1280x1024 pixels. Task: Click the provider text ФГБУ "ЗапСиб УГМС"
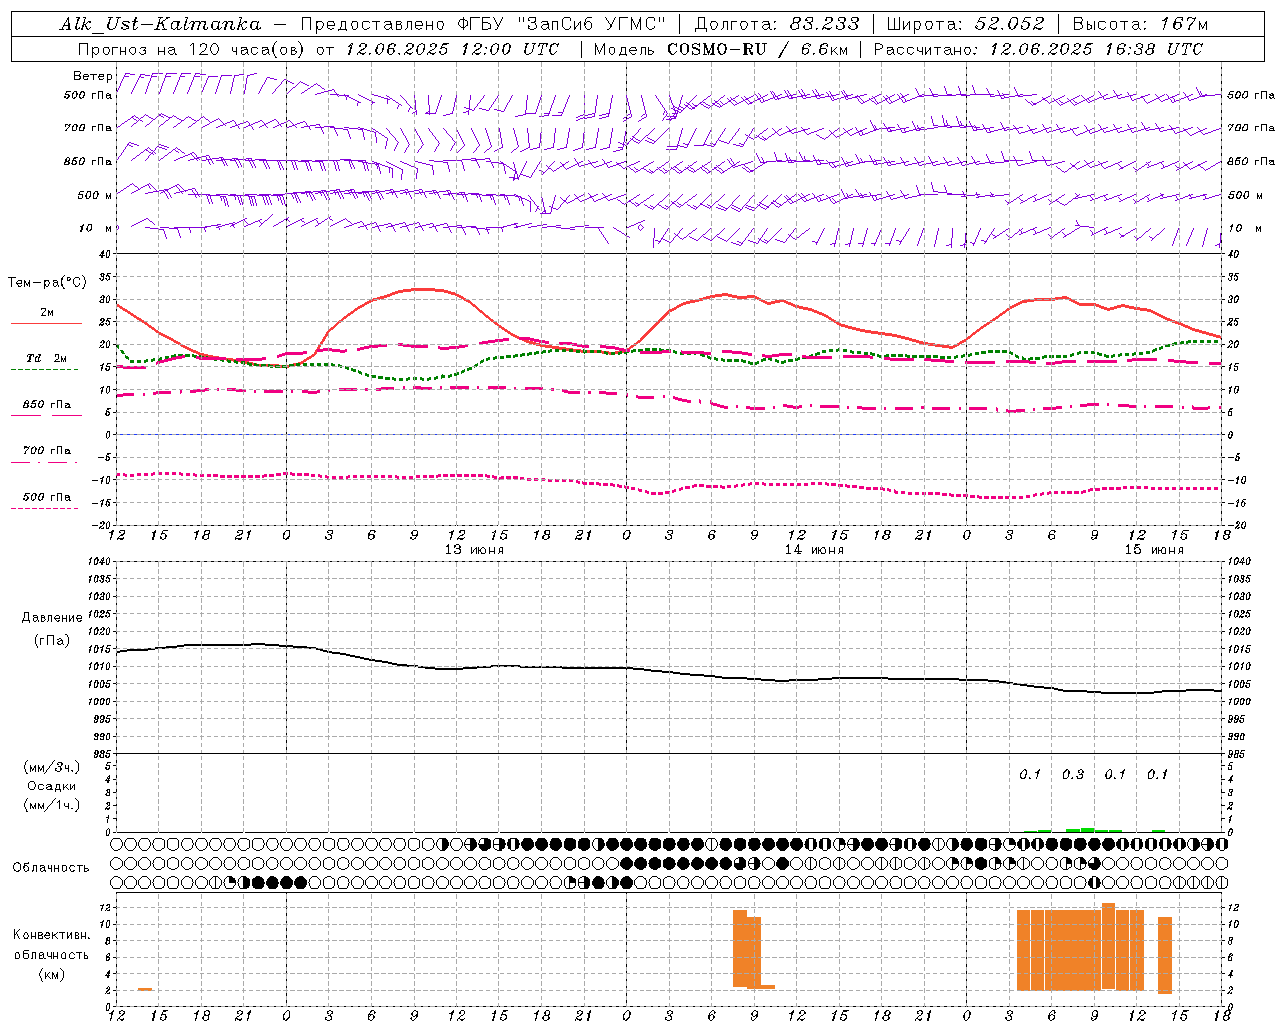pos(563,24)
